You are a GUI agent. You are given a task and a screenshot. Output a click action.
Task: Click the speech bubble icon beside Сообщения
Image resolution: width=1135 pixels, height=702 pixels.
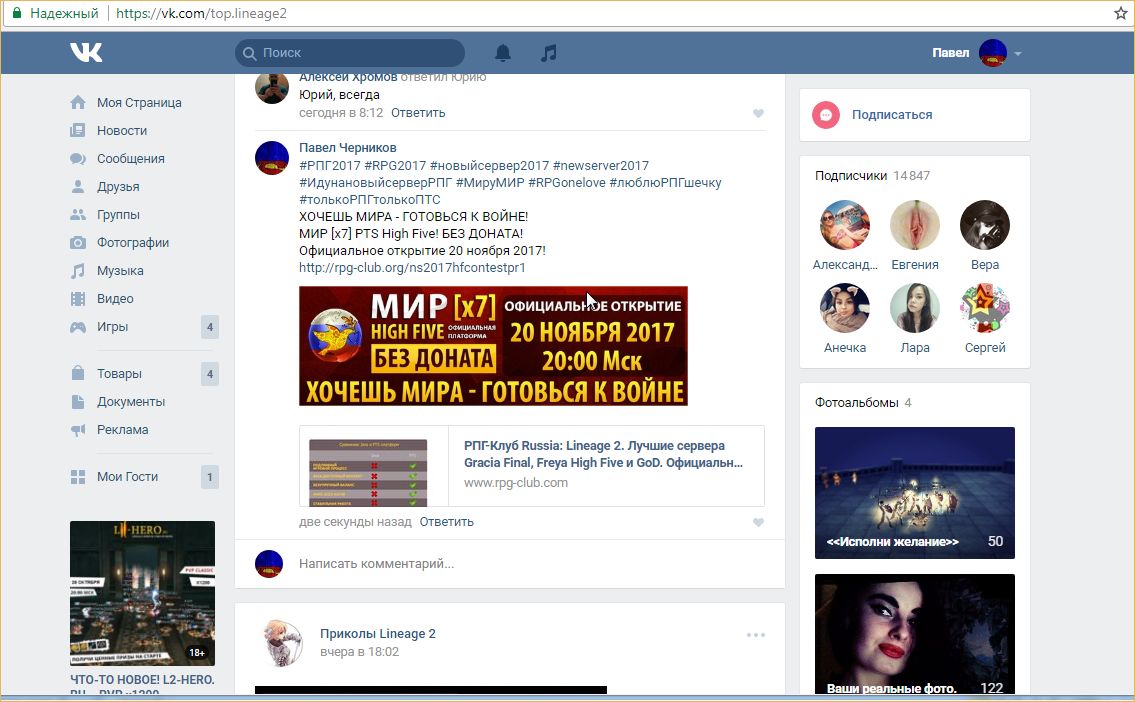pyautogui.click(x=77, y=158)
